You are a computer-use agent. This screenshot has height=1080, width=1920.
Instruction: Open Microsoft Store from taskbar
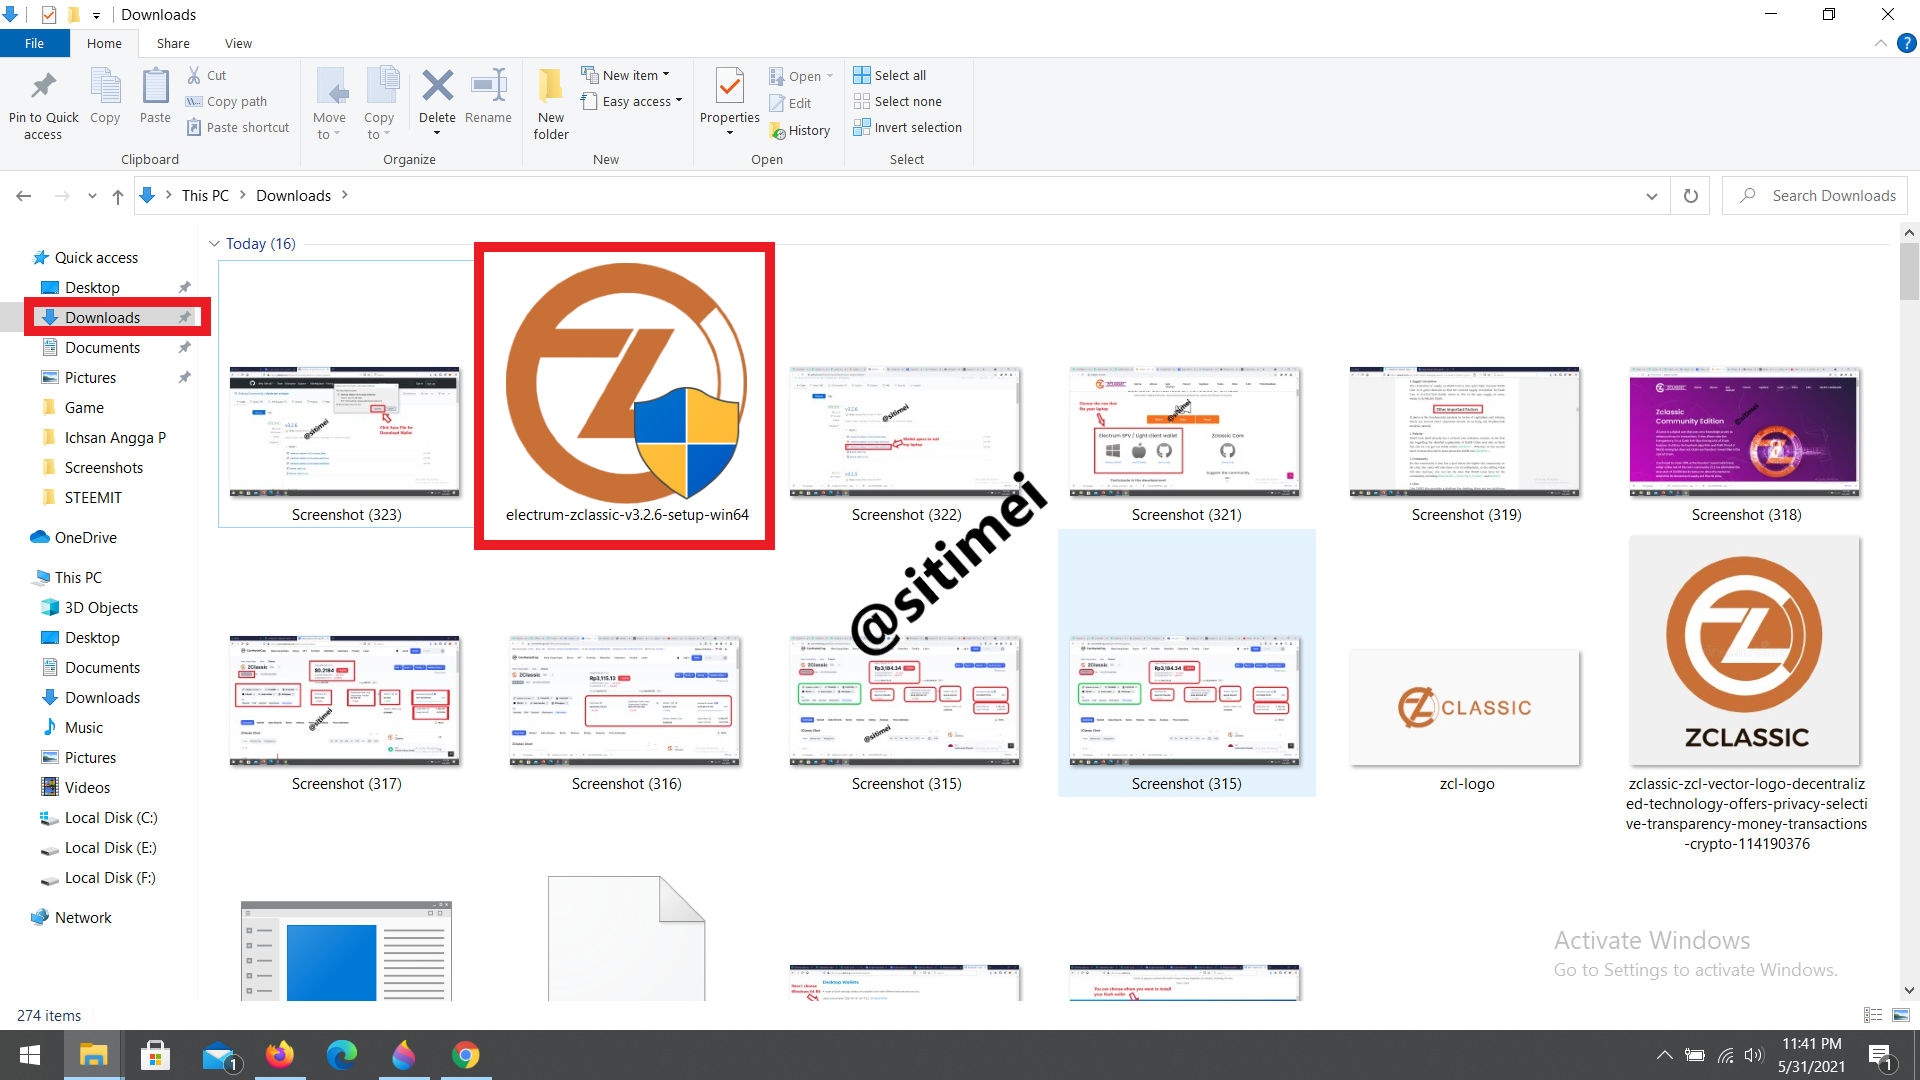(x=155, y=1055)
